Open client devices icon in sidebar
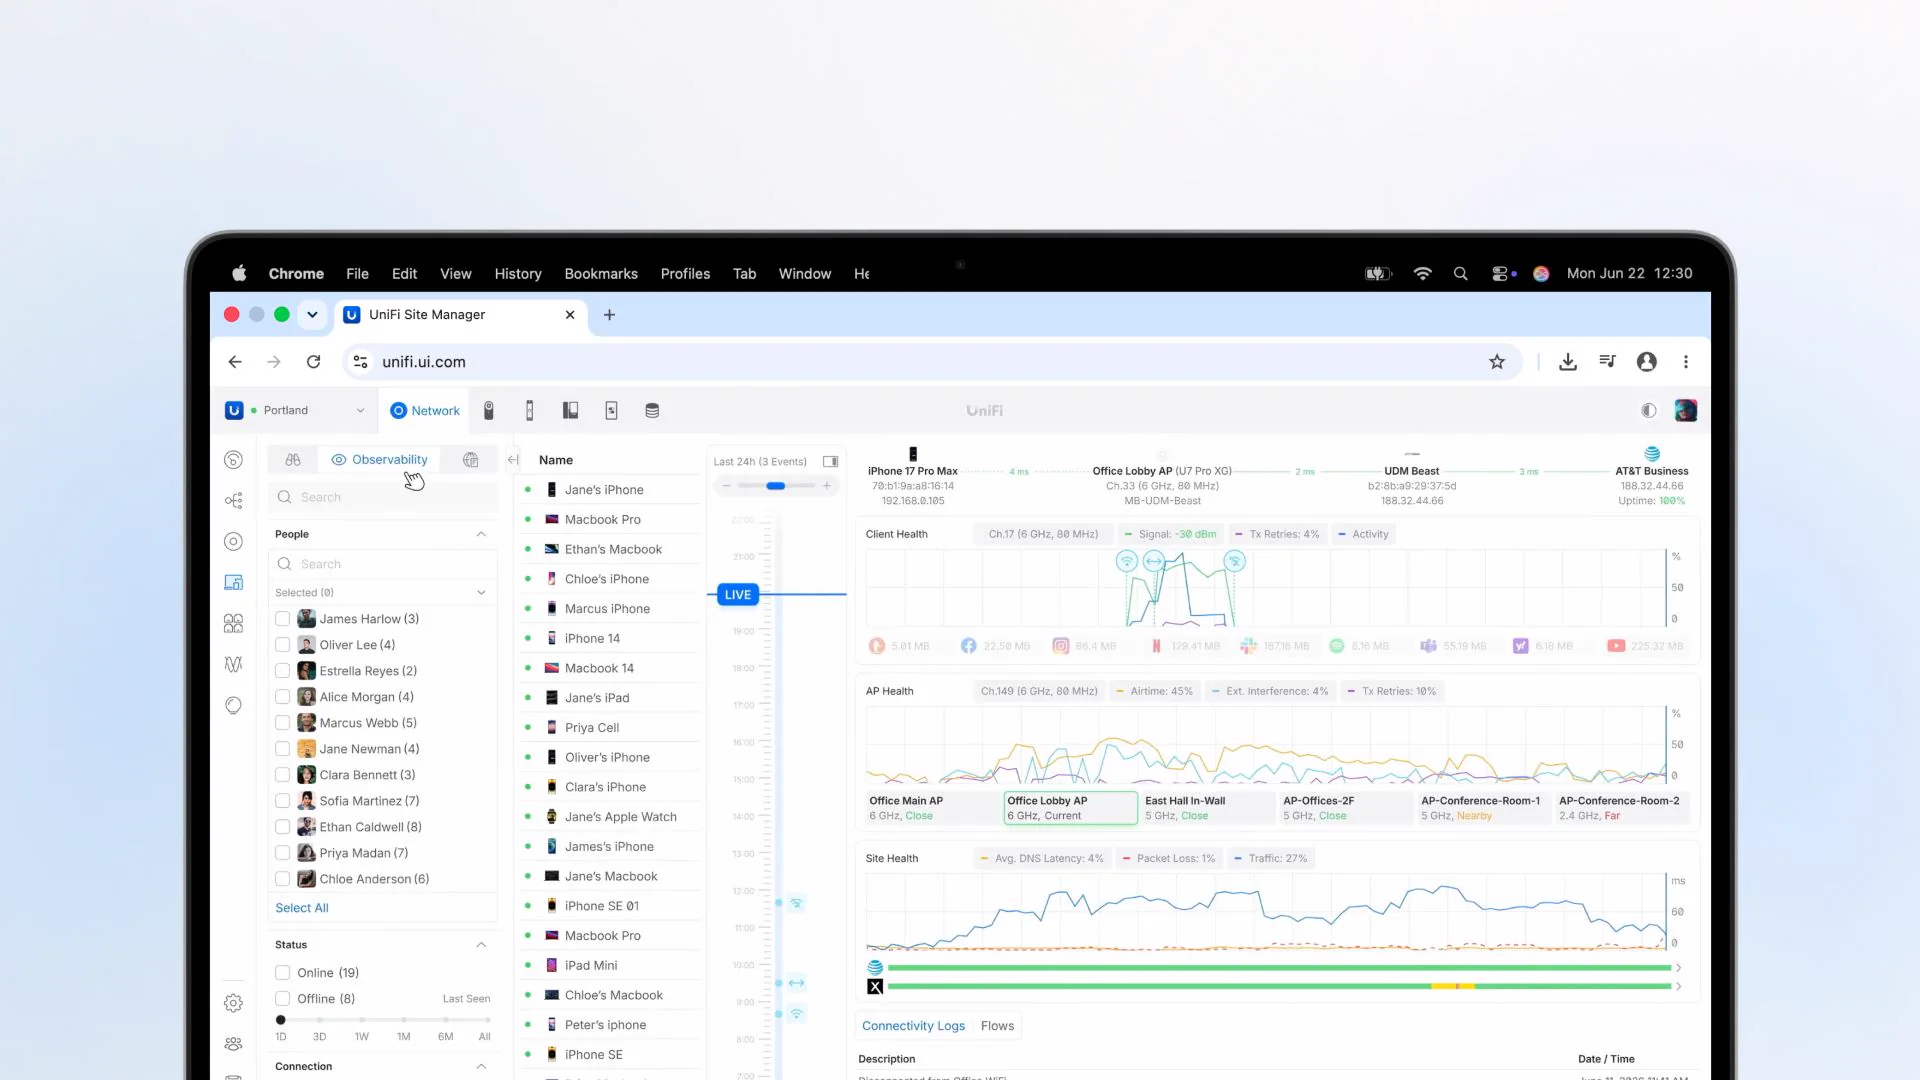Image resolution: width=1920 pixels, height=1080 pixels. (233, 582)
